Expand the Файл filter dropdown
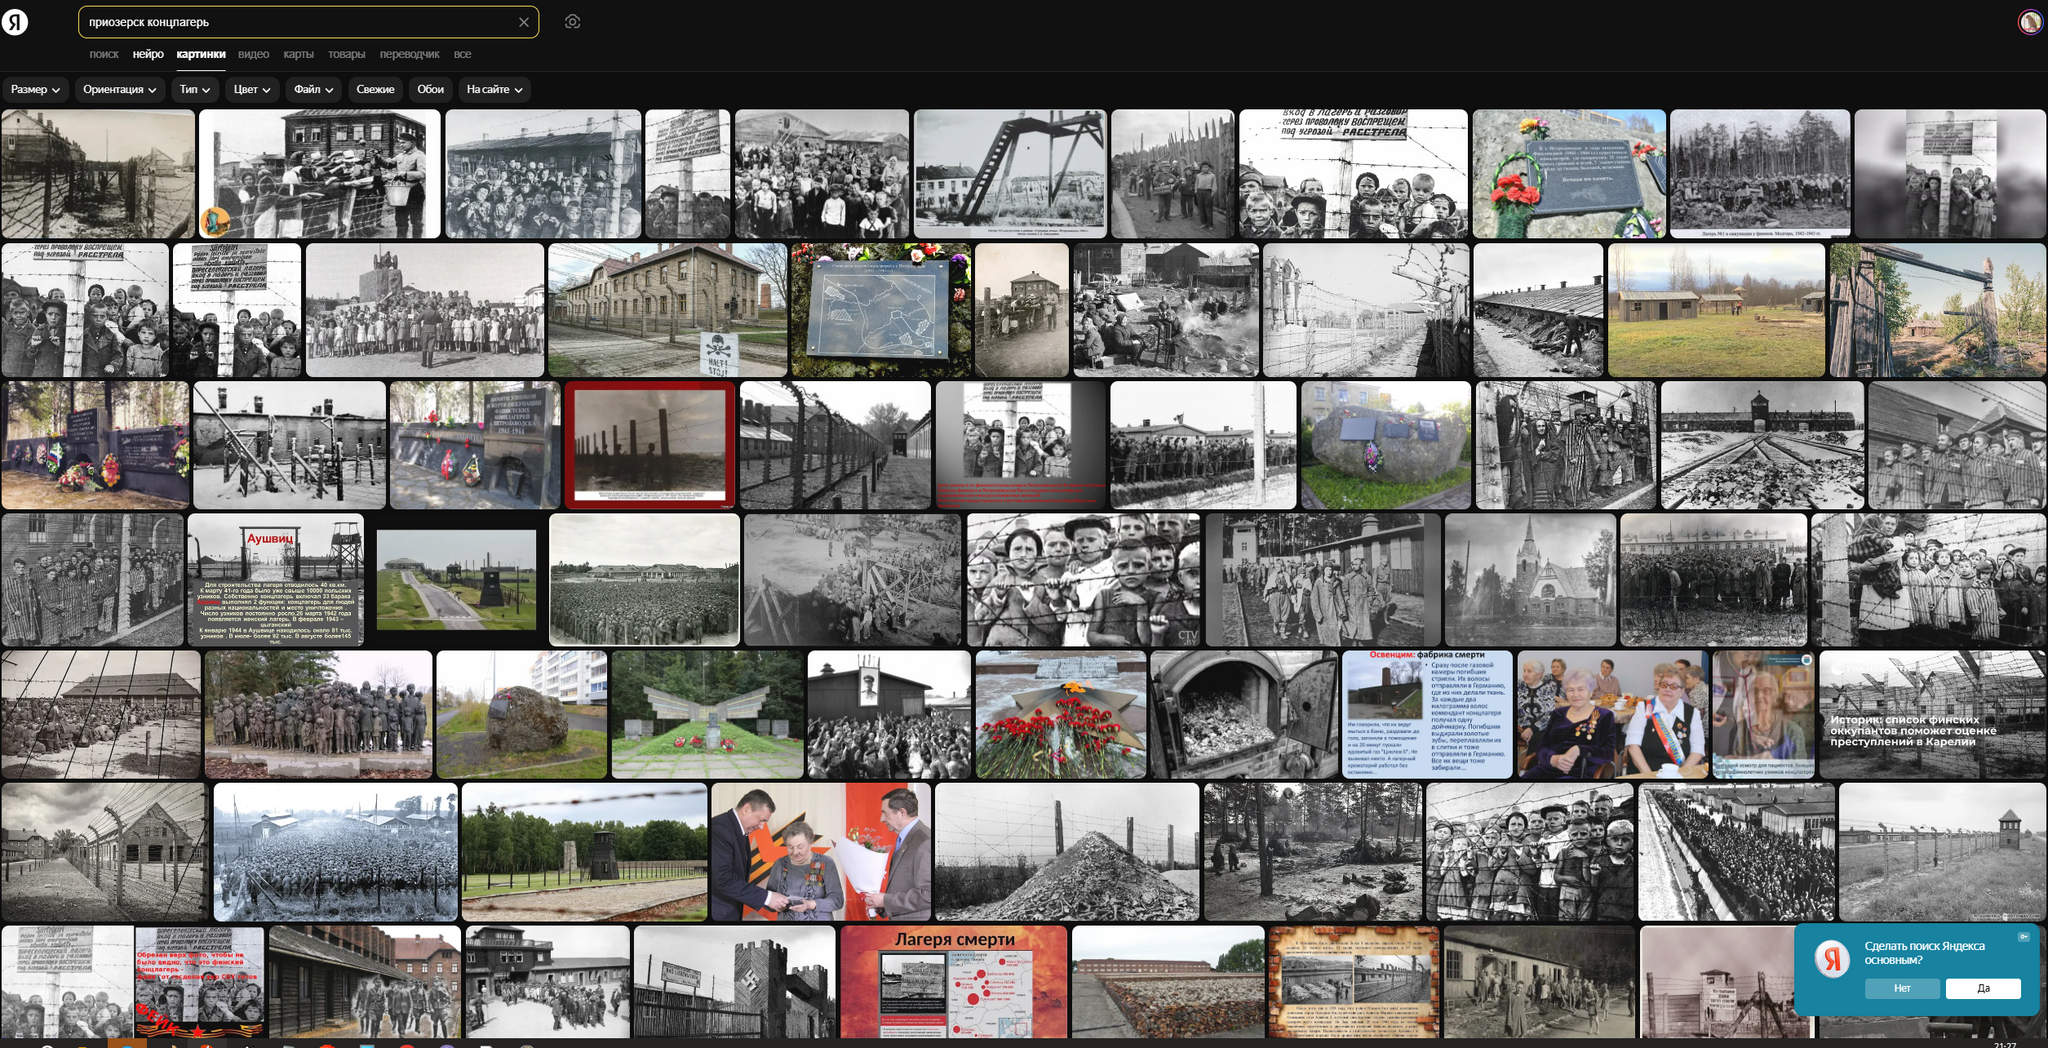This screenshot has width=2048, height=1048. pyautogui.click(x=313, y=90)
